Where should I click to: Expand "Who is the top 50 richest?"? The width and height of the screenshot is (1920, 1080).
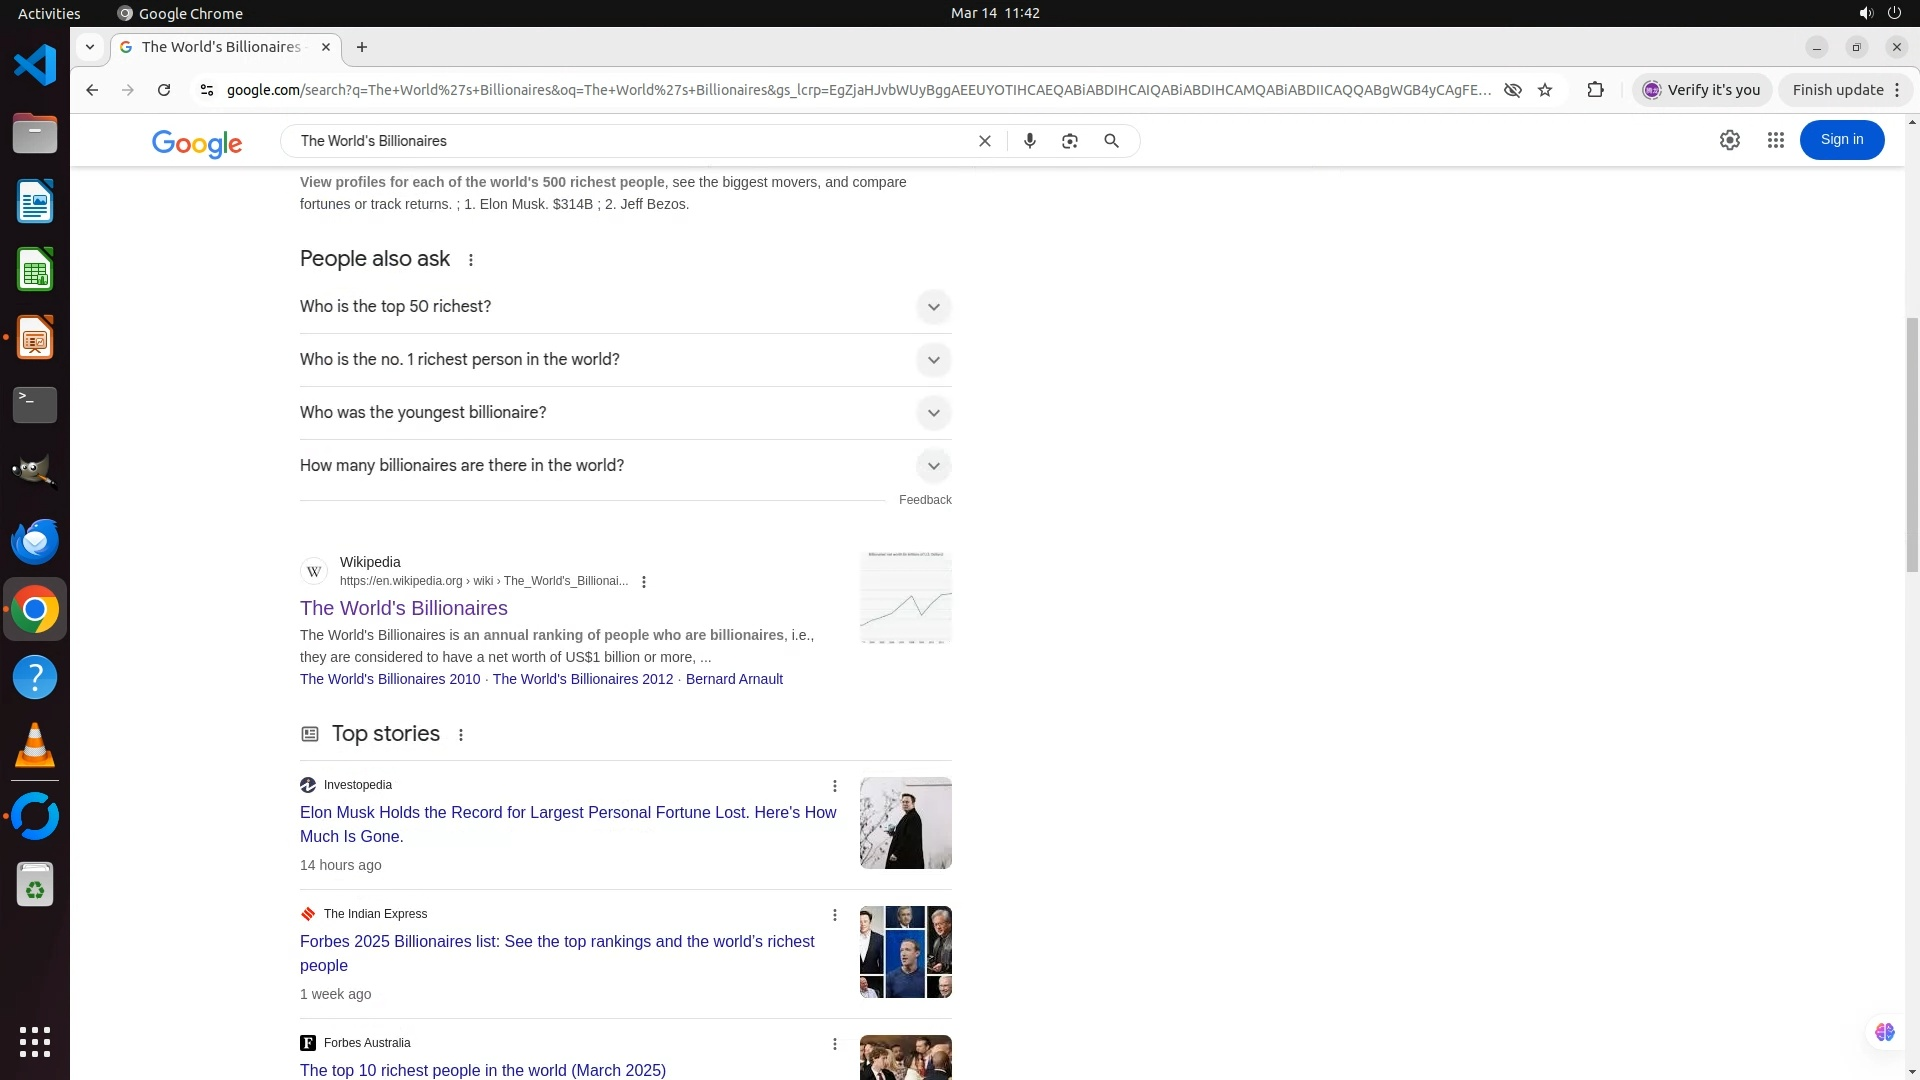coord(933,307)
